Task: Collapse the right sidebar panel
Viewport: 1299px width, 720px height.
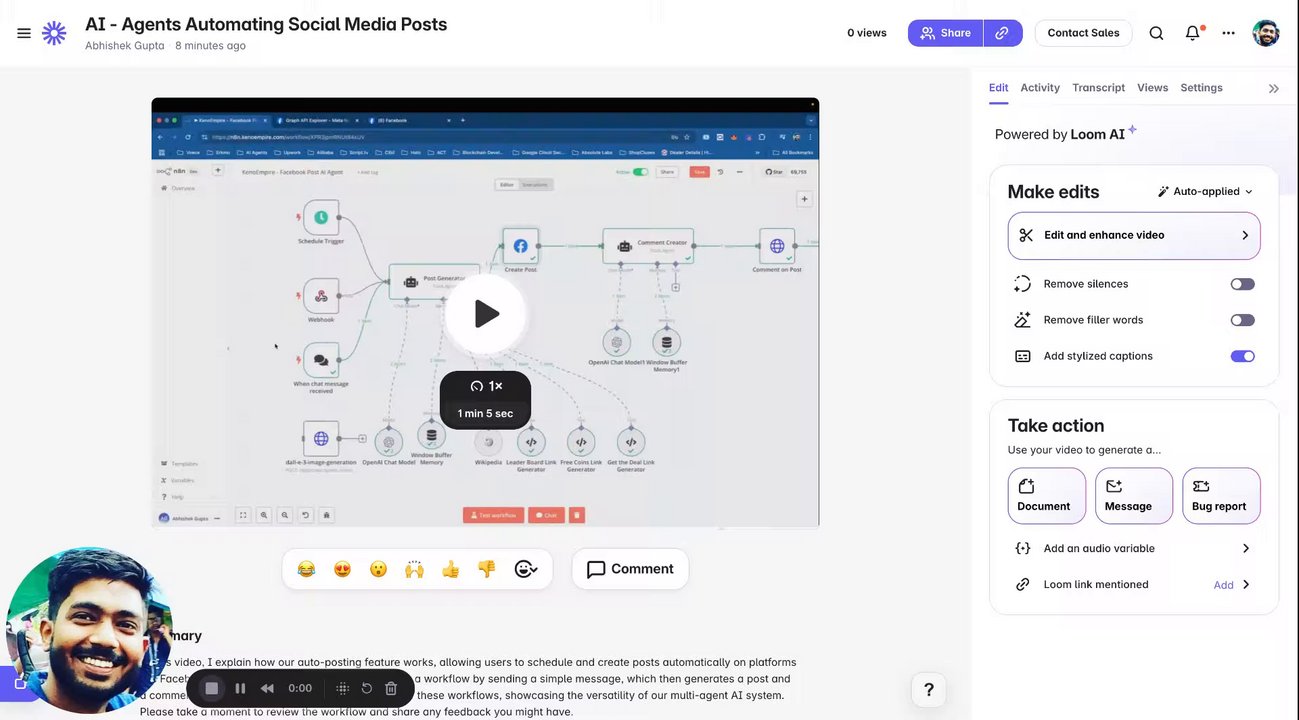Action: (1274, 88)
